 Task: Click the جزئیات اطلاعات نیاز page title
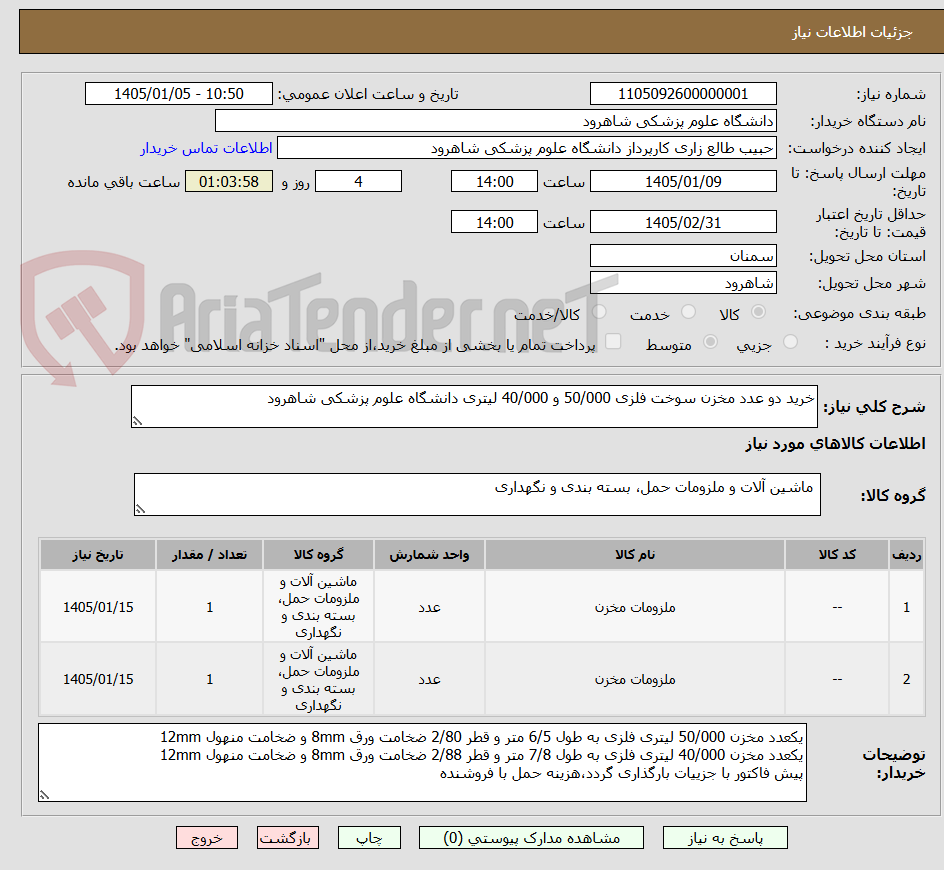[x=852, y=32]
